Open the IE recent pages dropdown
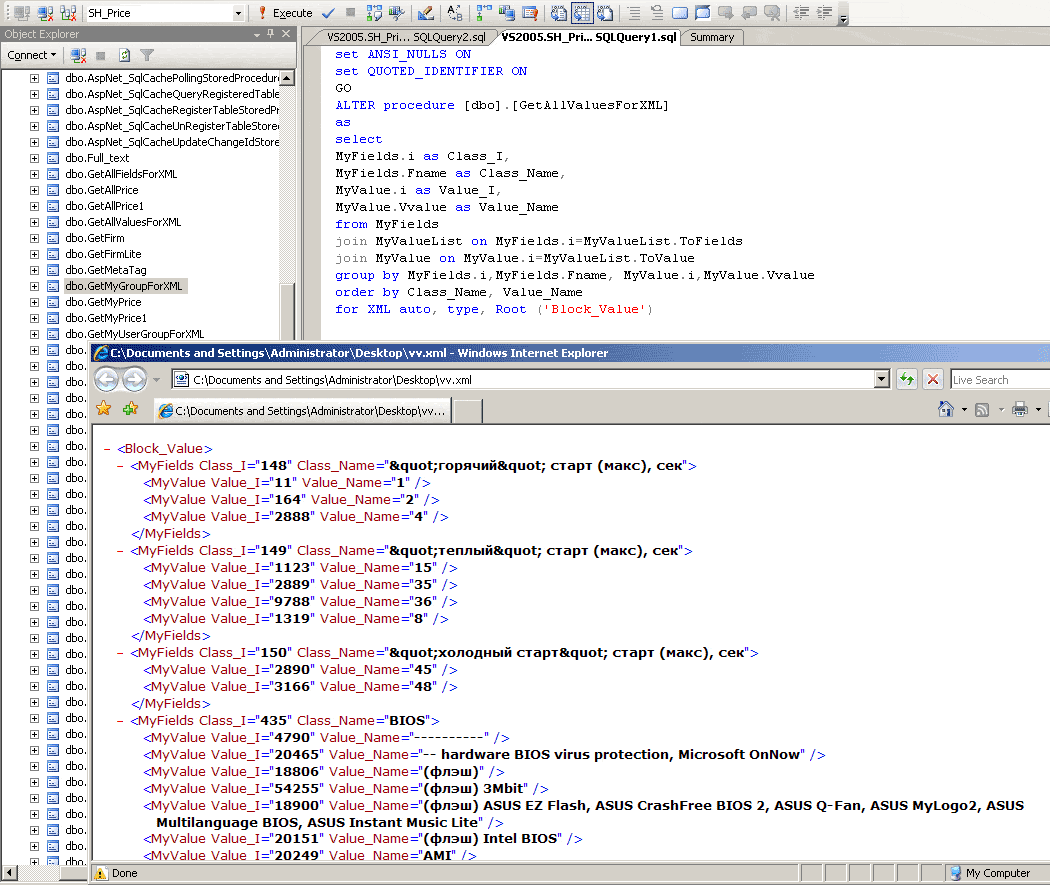Screen dimensions: 1050x885 click(157, 380)
